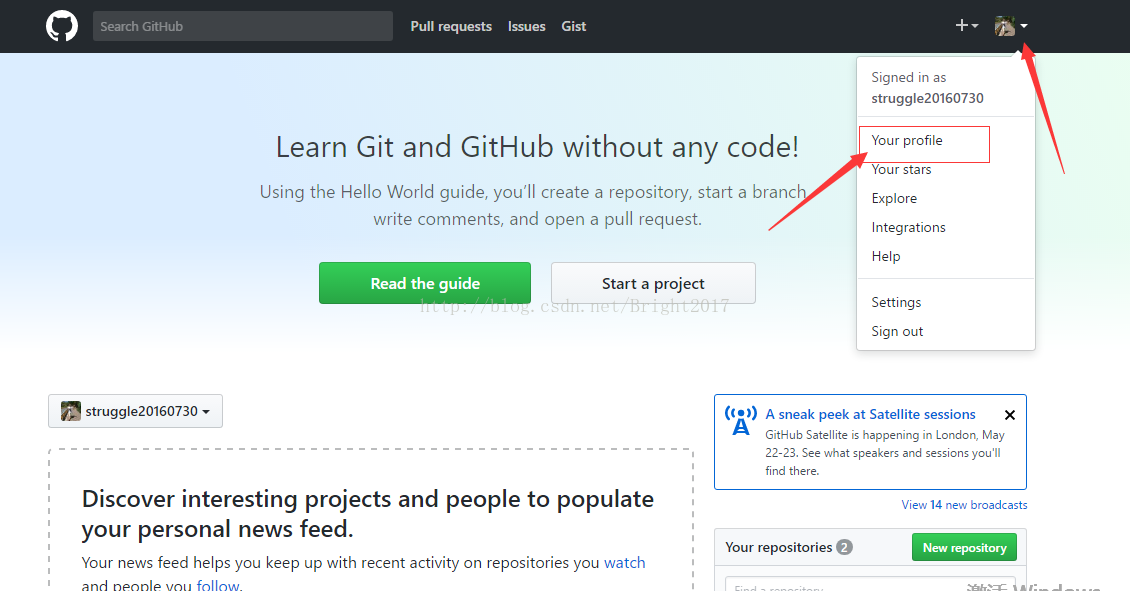Image resolution: width=1130 pixels, height=591 pixels.
Task: View 14 new broadcasts
Action: (964, 505)
